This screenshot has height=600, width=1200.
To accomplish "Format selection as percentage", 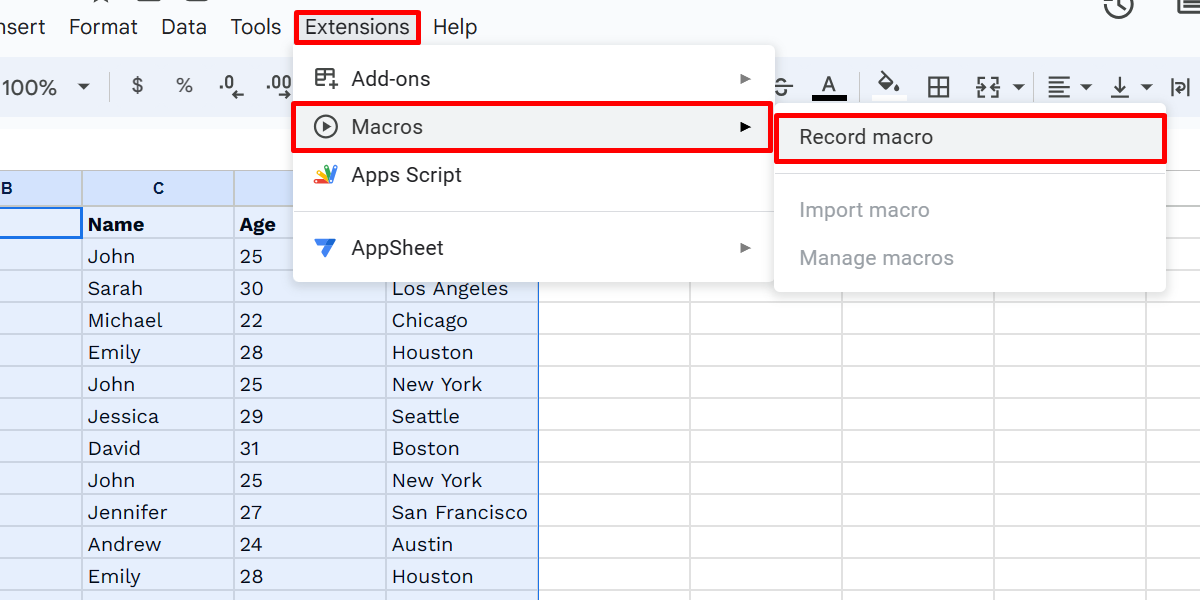I will pyautogui.click(x=184, y=87).
